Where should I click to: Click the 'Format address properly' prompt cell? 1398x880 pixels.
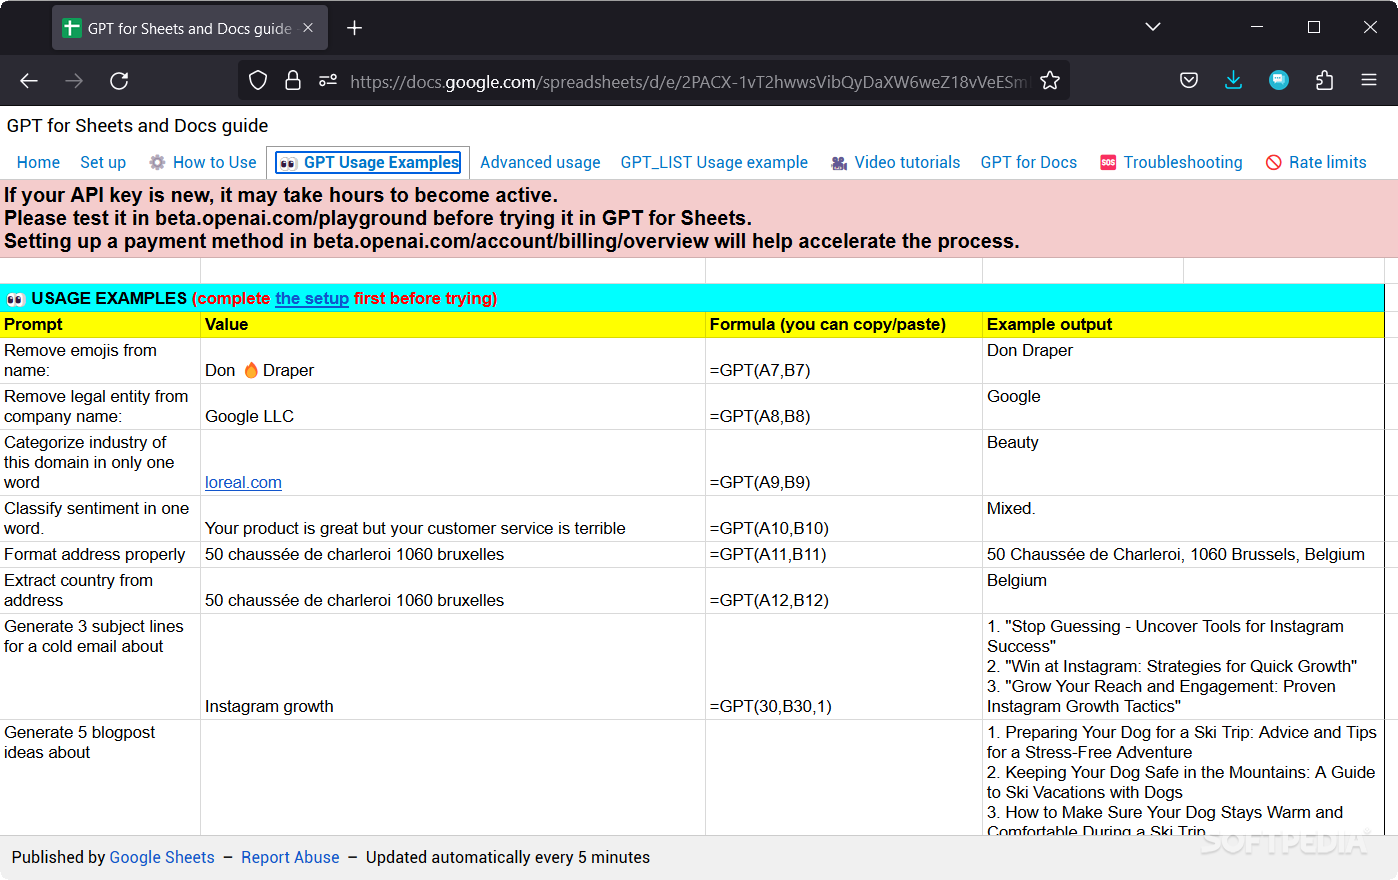tap(100, 555)
